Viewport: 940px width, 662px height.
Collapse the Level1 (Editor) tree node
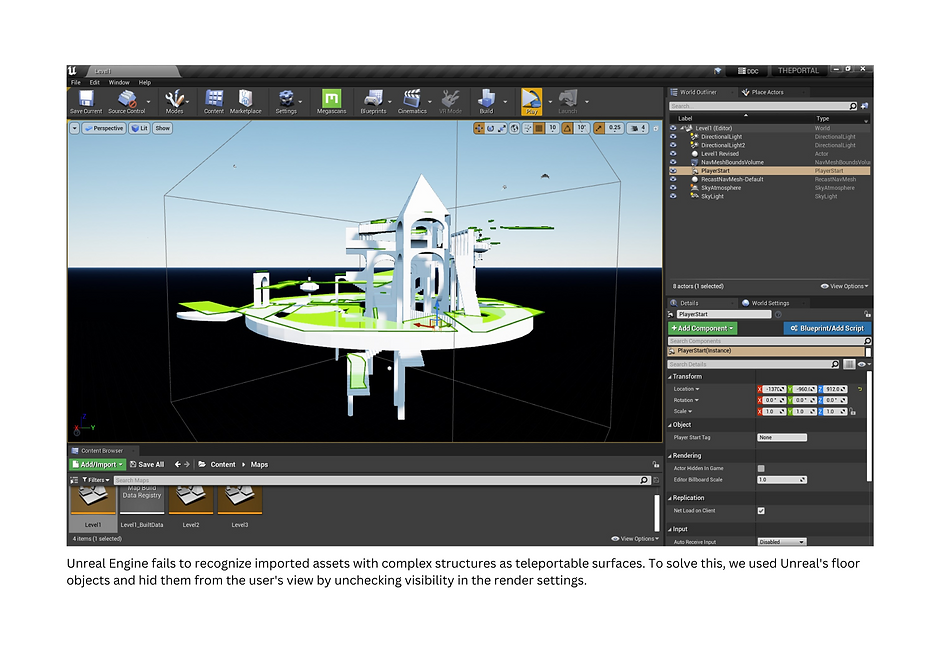[x=682, y=128]
